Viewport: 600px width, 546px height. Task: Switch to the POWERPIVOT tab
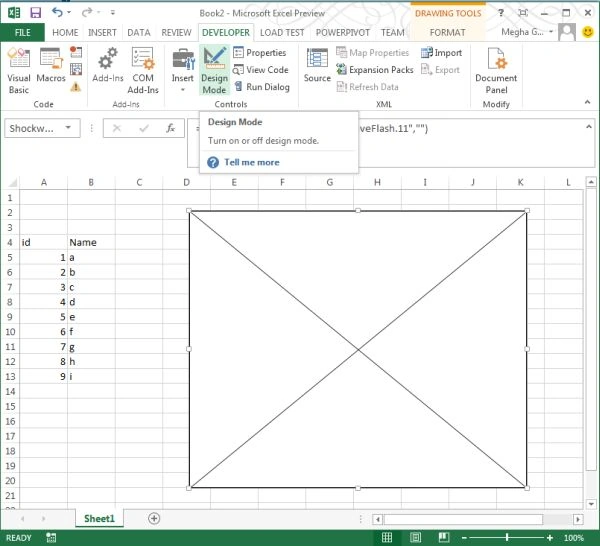click(342, 33)
